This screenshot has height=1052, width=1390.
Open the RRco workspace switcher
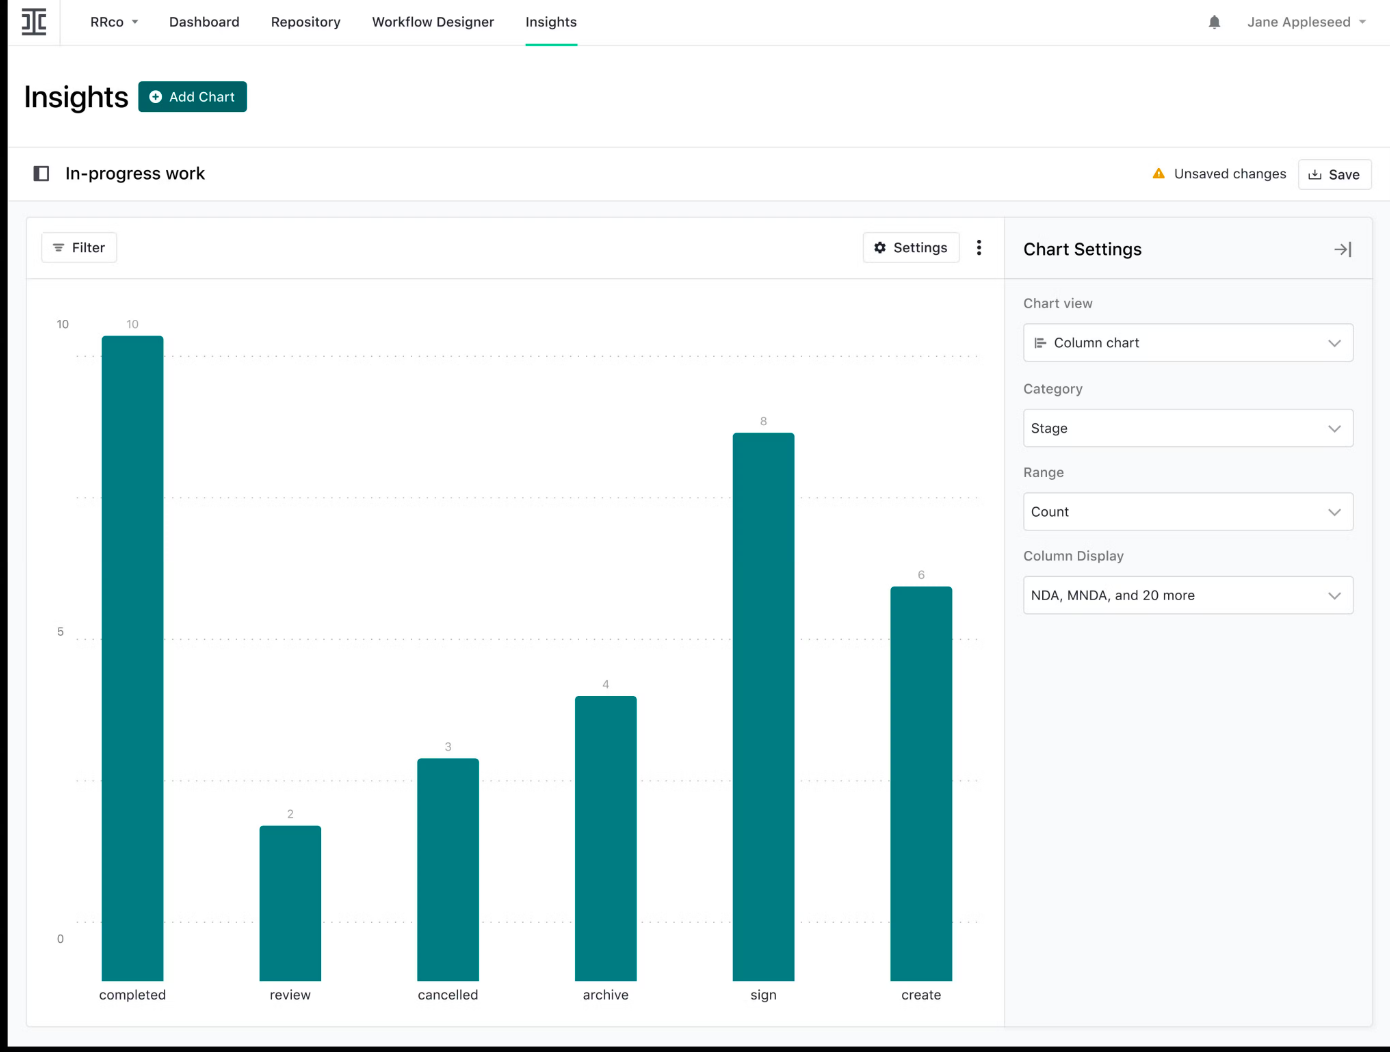pos(114,22)
